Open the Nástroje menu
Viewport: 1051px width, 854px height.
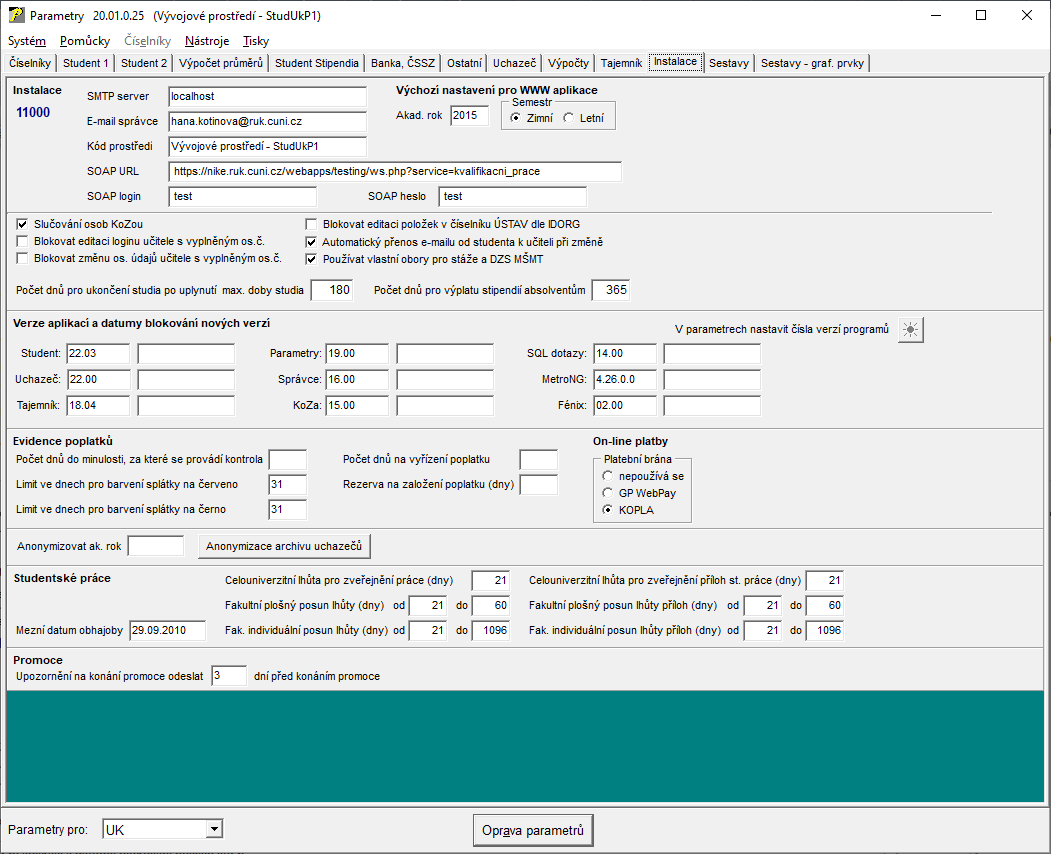coord(207,41)
